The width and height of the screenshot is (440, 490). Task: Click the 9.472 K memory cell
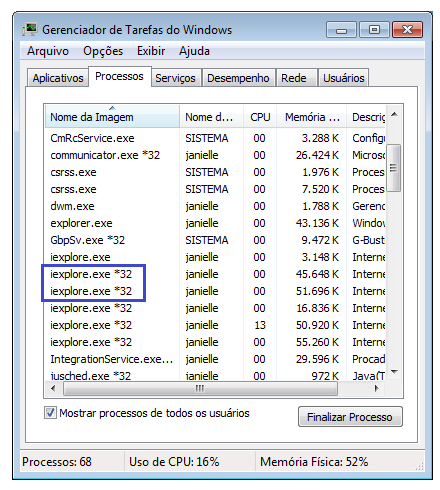point(320,240)
